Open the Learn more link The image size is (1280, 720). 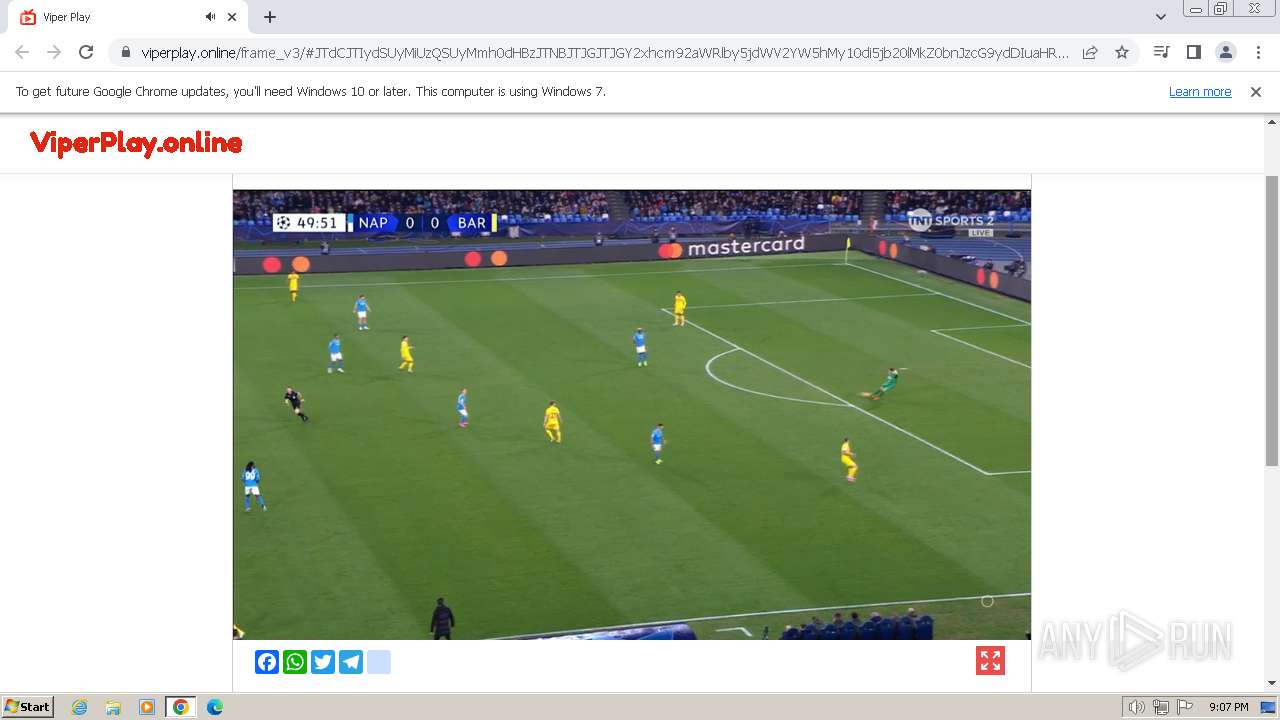pos(1200,91)
